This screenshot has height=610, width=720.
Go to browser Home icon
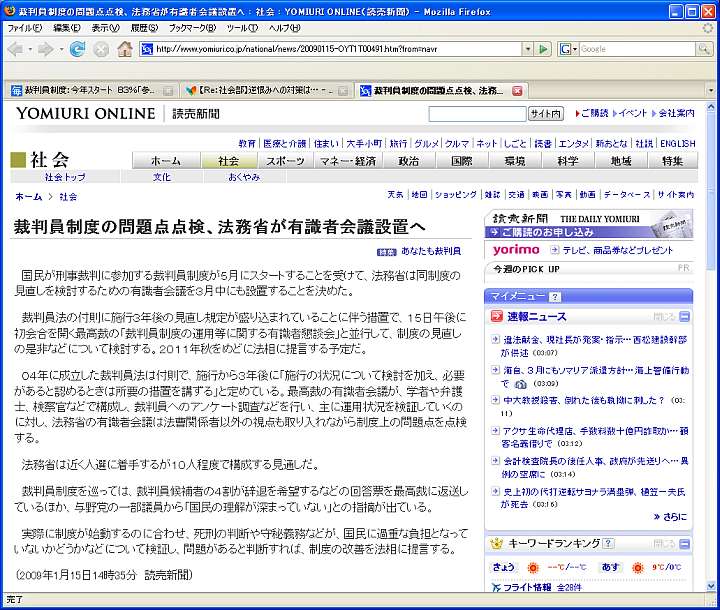coord(125,48)
